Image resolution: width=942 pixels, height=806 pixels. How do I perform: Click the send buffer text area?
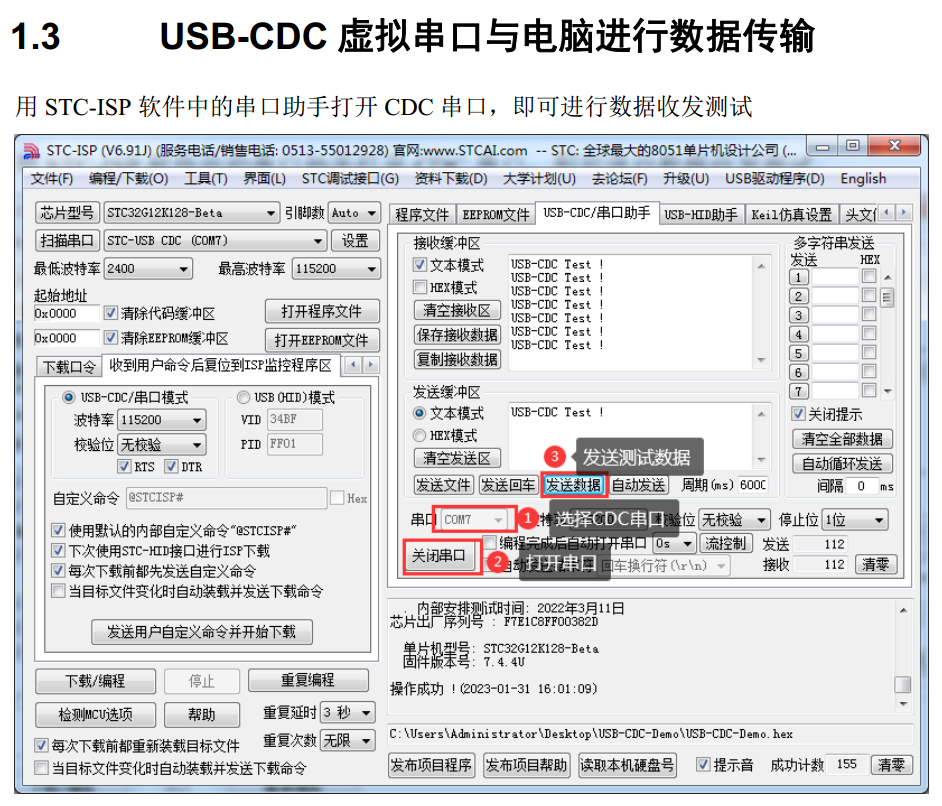tap(630, 437)
